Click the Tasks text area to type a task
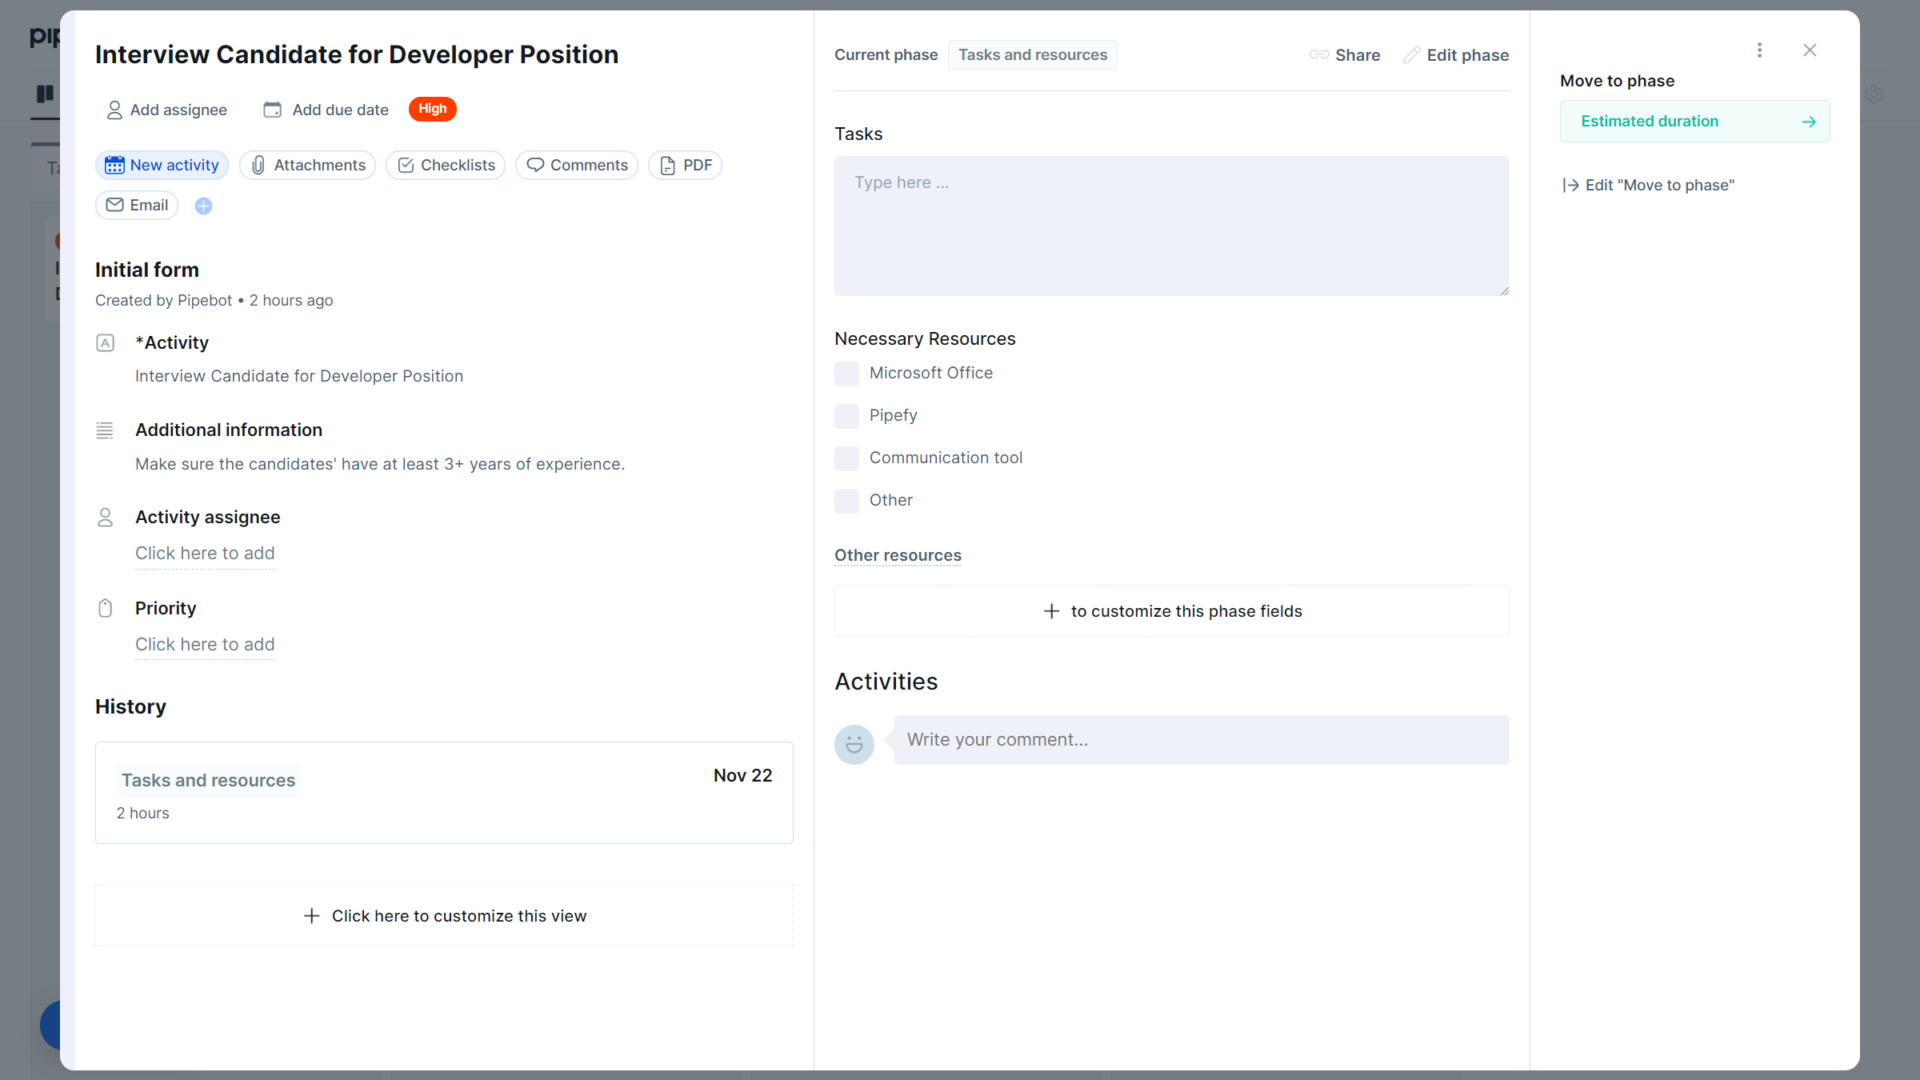The width and height of the screenshot is (1920, 1080). point(1170,225)
